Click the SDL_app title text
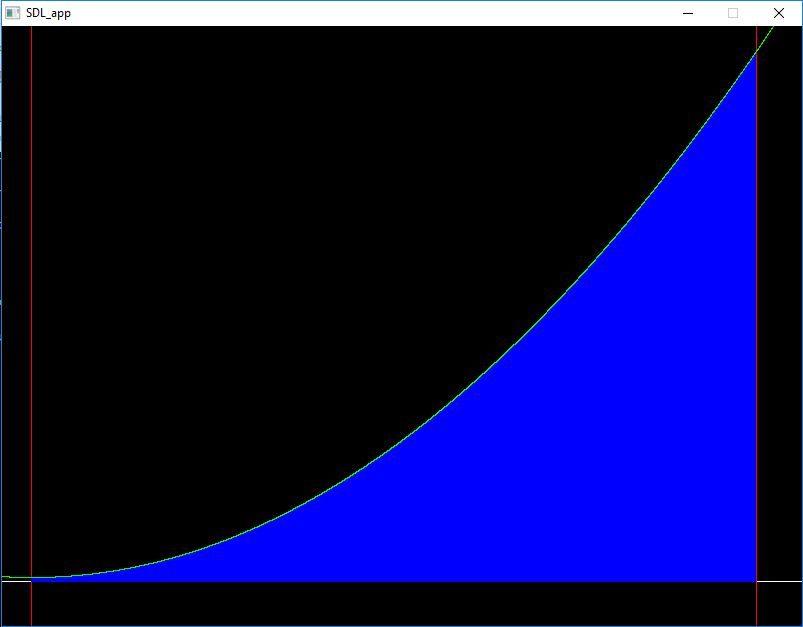The image size is (803, 627). [x=48, y=13]
